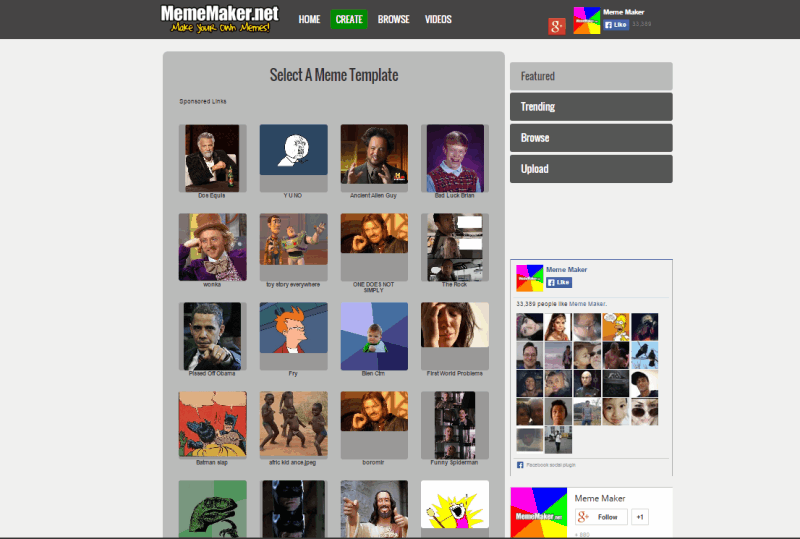Open Meme Maker link in Facebook widget

tap(566, 270)
